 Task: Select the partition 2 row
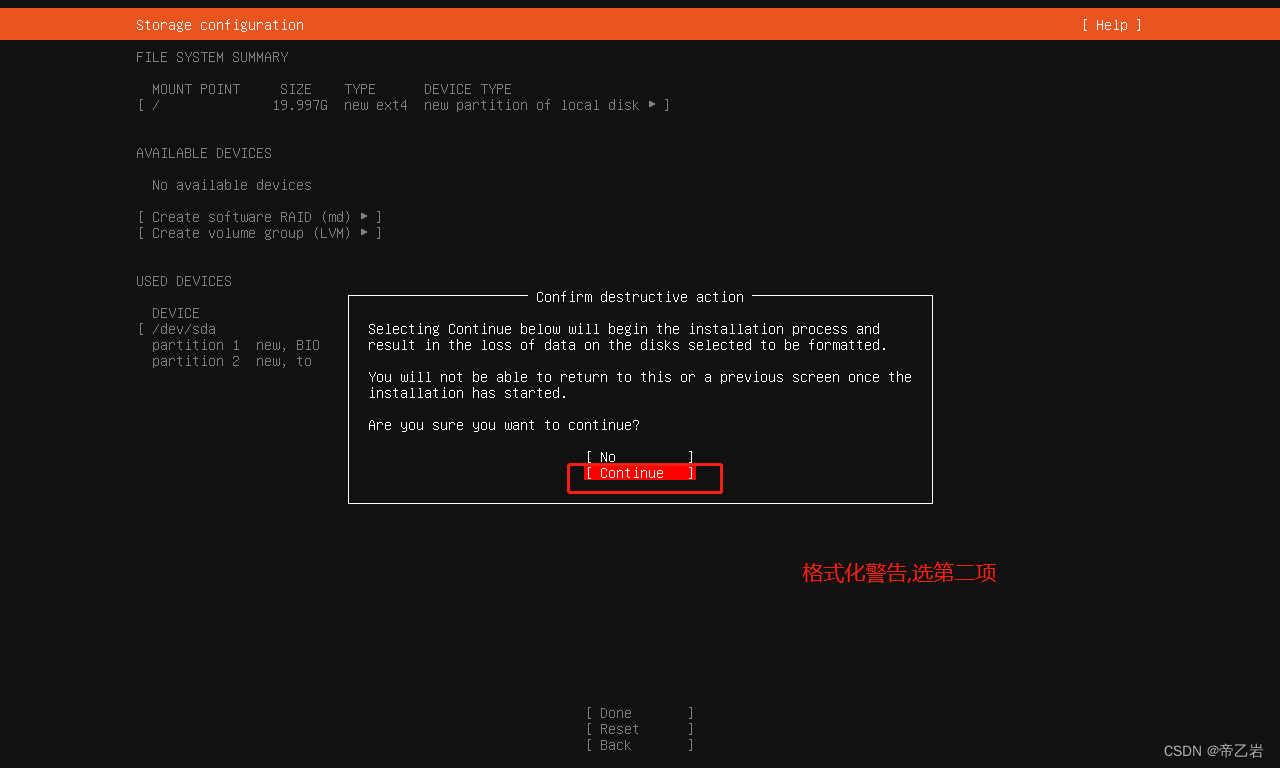[x=232, y=361]
